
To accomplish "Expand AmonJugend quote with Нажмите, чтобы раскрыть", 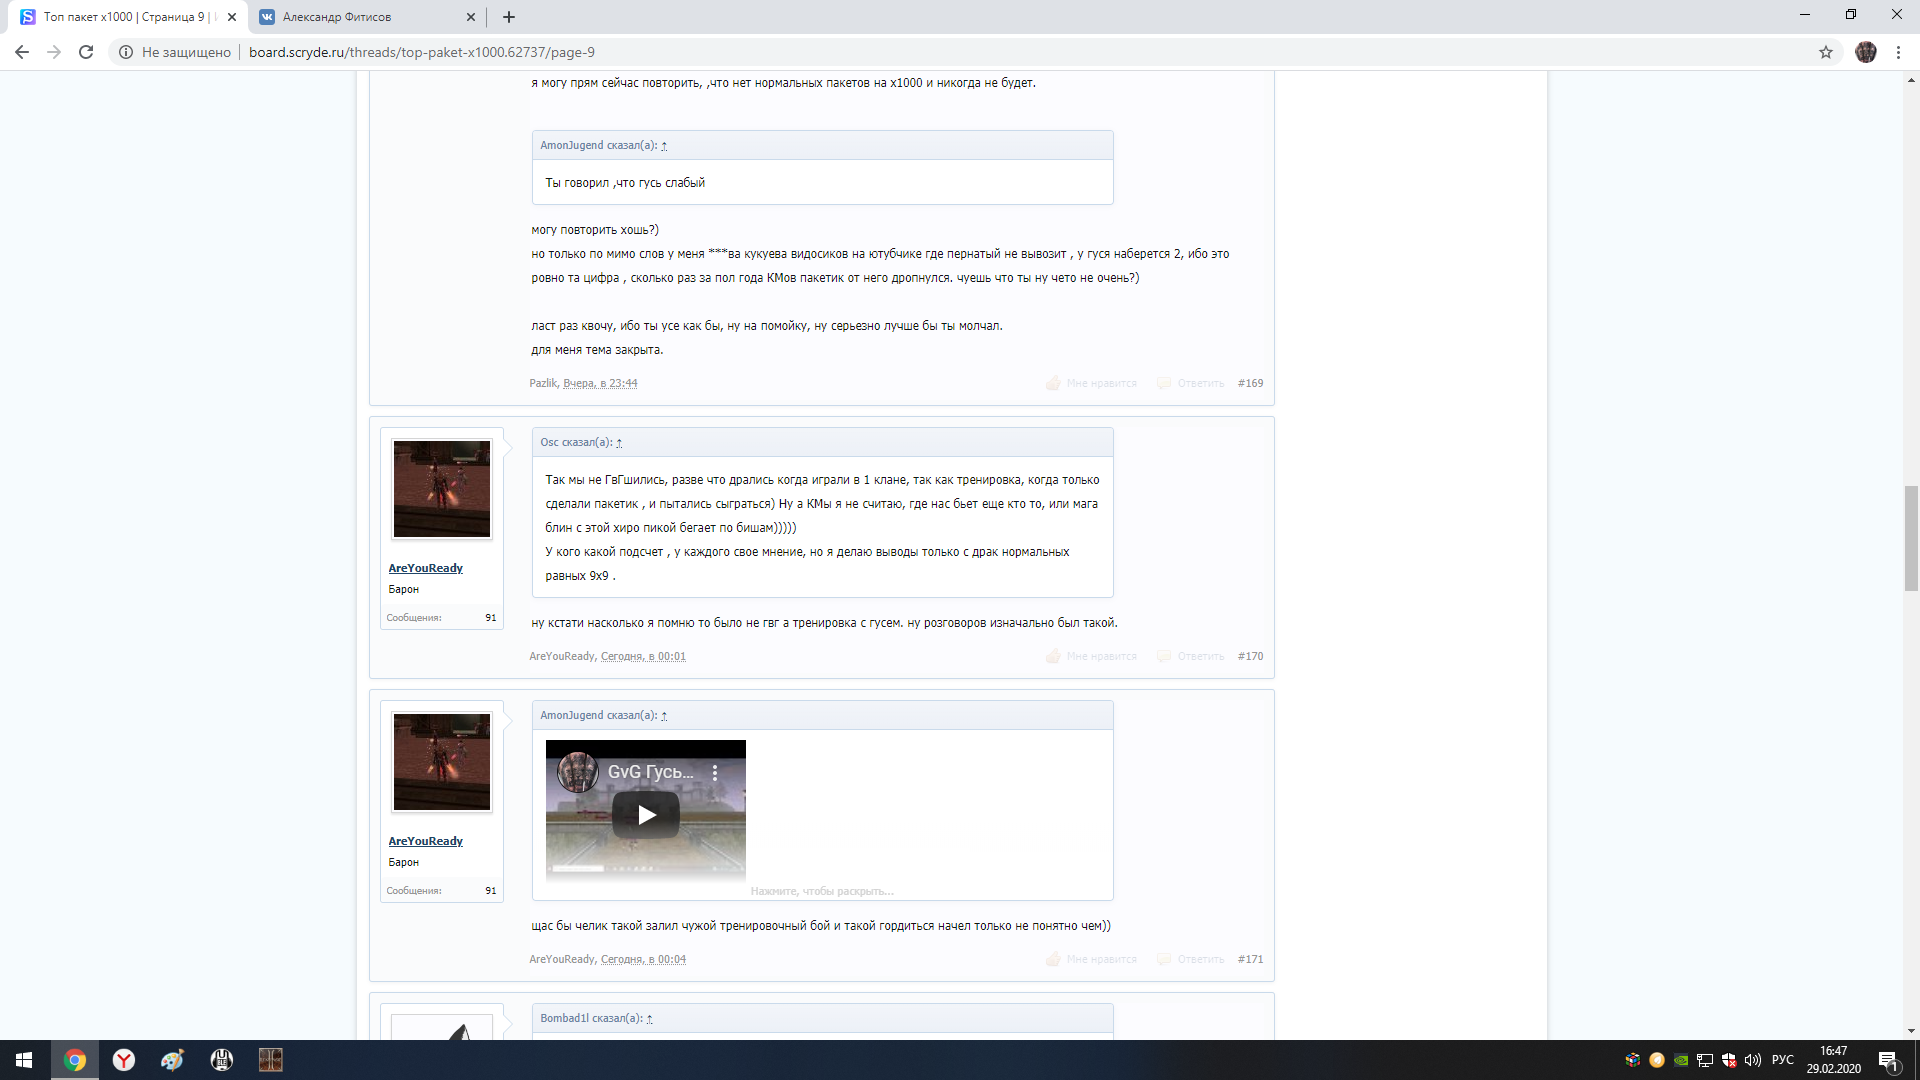I will 821,891.
